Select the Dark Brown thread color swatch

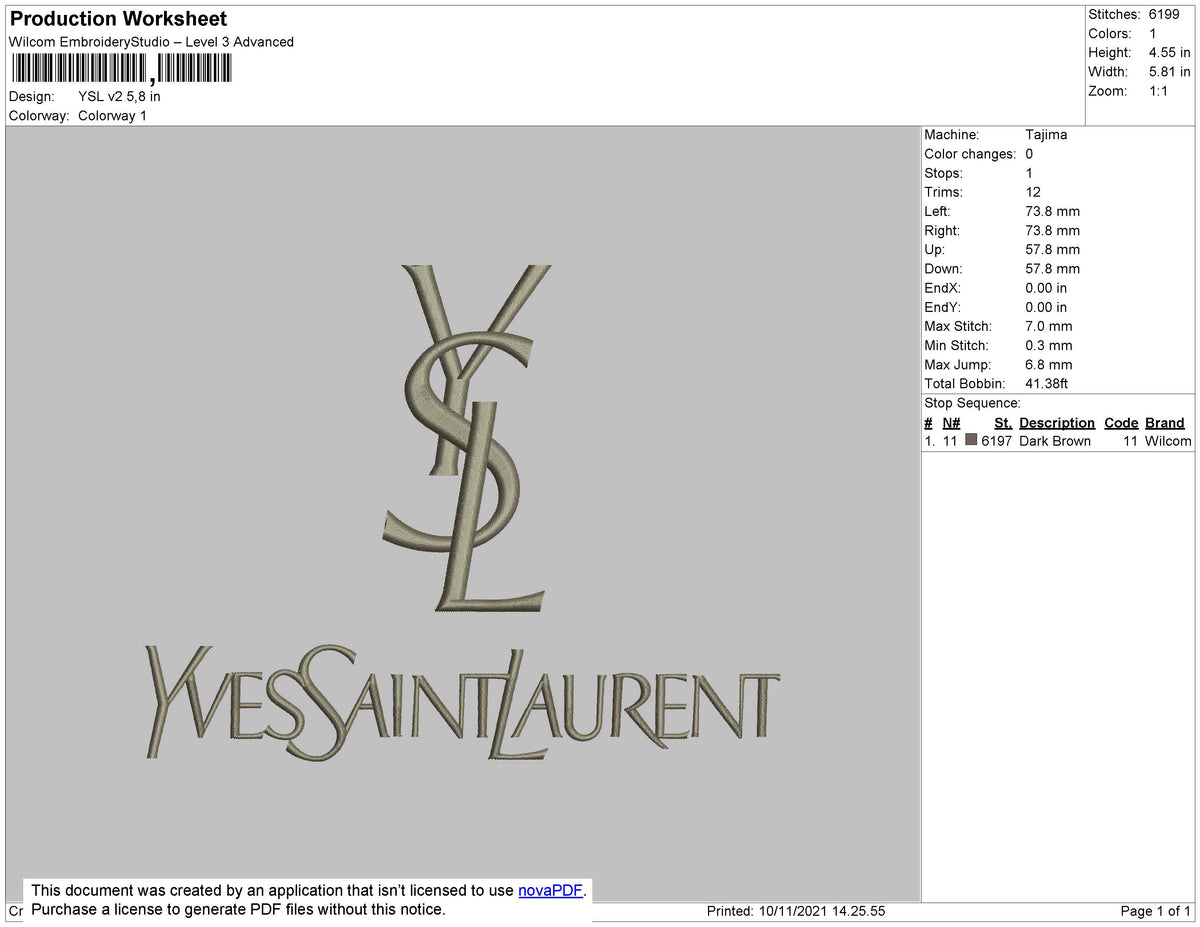970,440
